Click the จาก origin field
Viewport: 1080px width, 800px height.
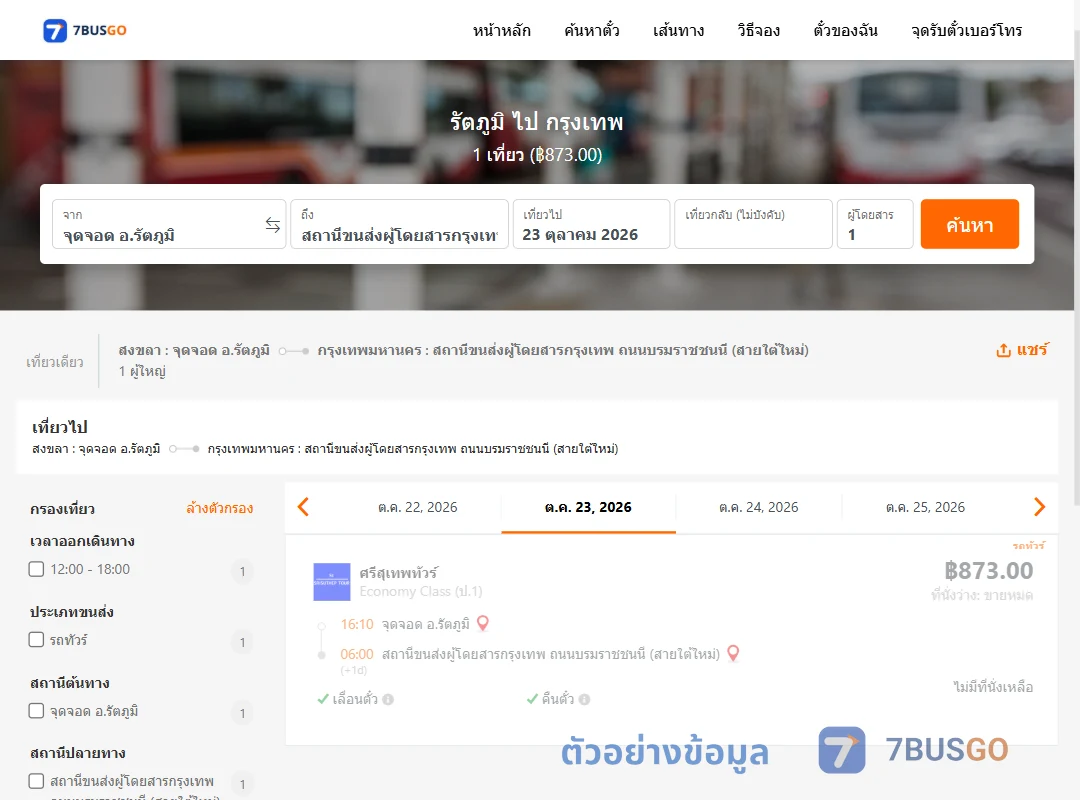coord(169,224)
